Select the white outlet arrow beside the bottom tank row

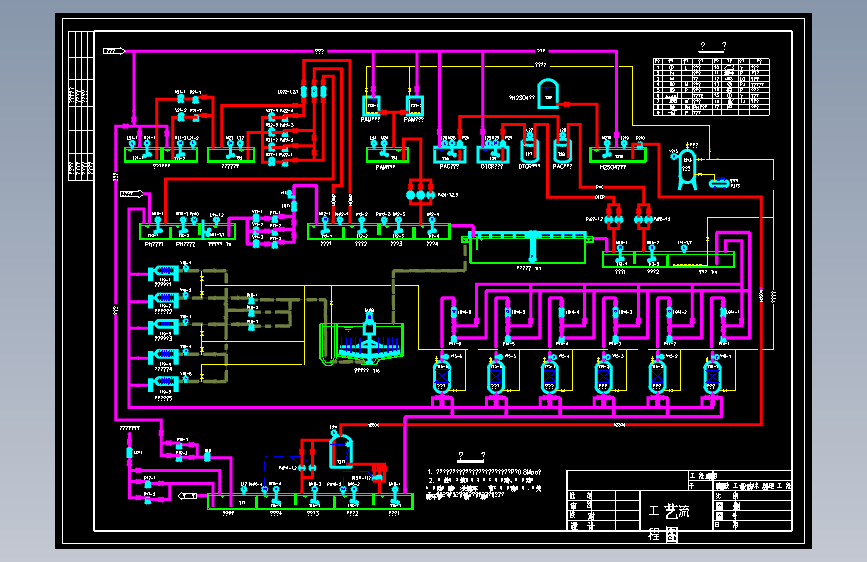click(x=187, y=496)
